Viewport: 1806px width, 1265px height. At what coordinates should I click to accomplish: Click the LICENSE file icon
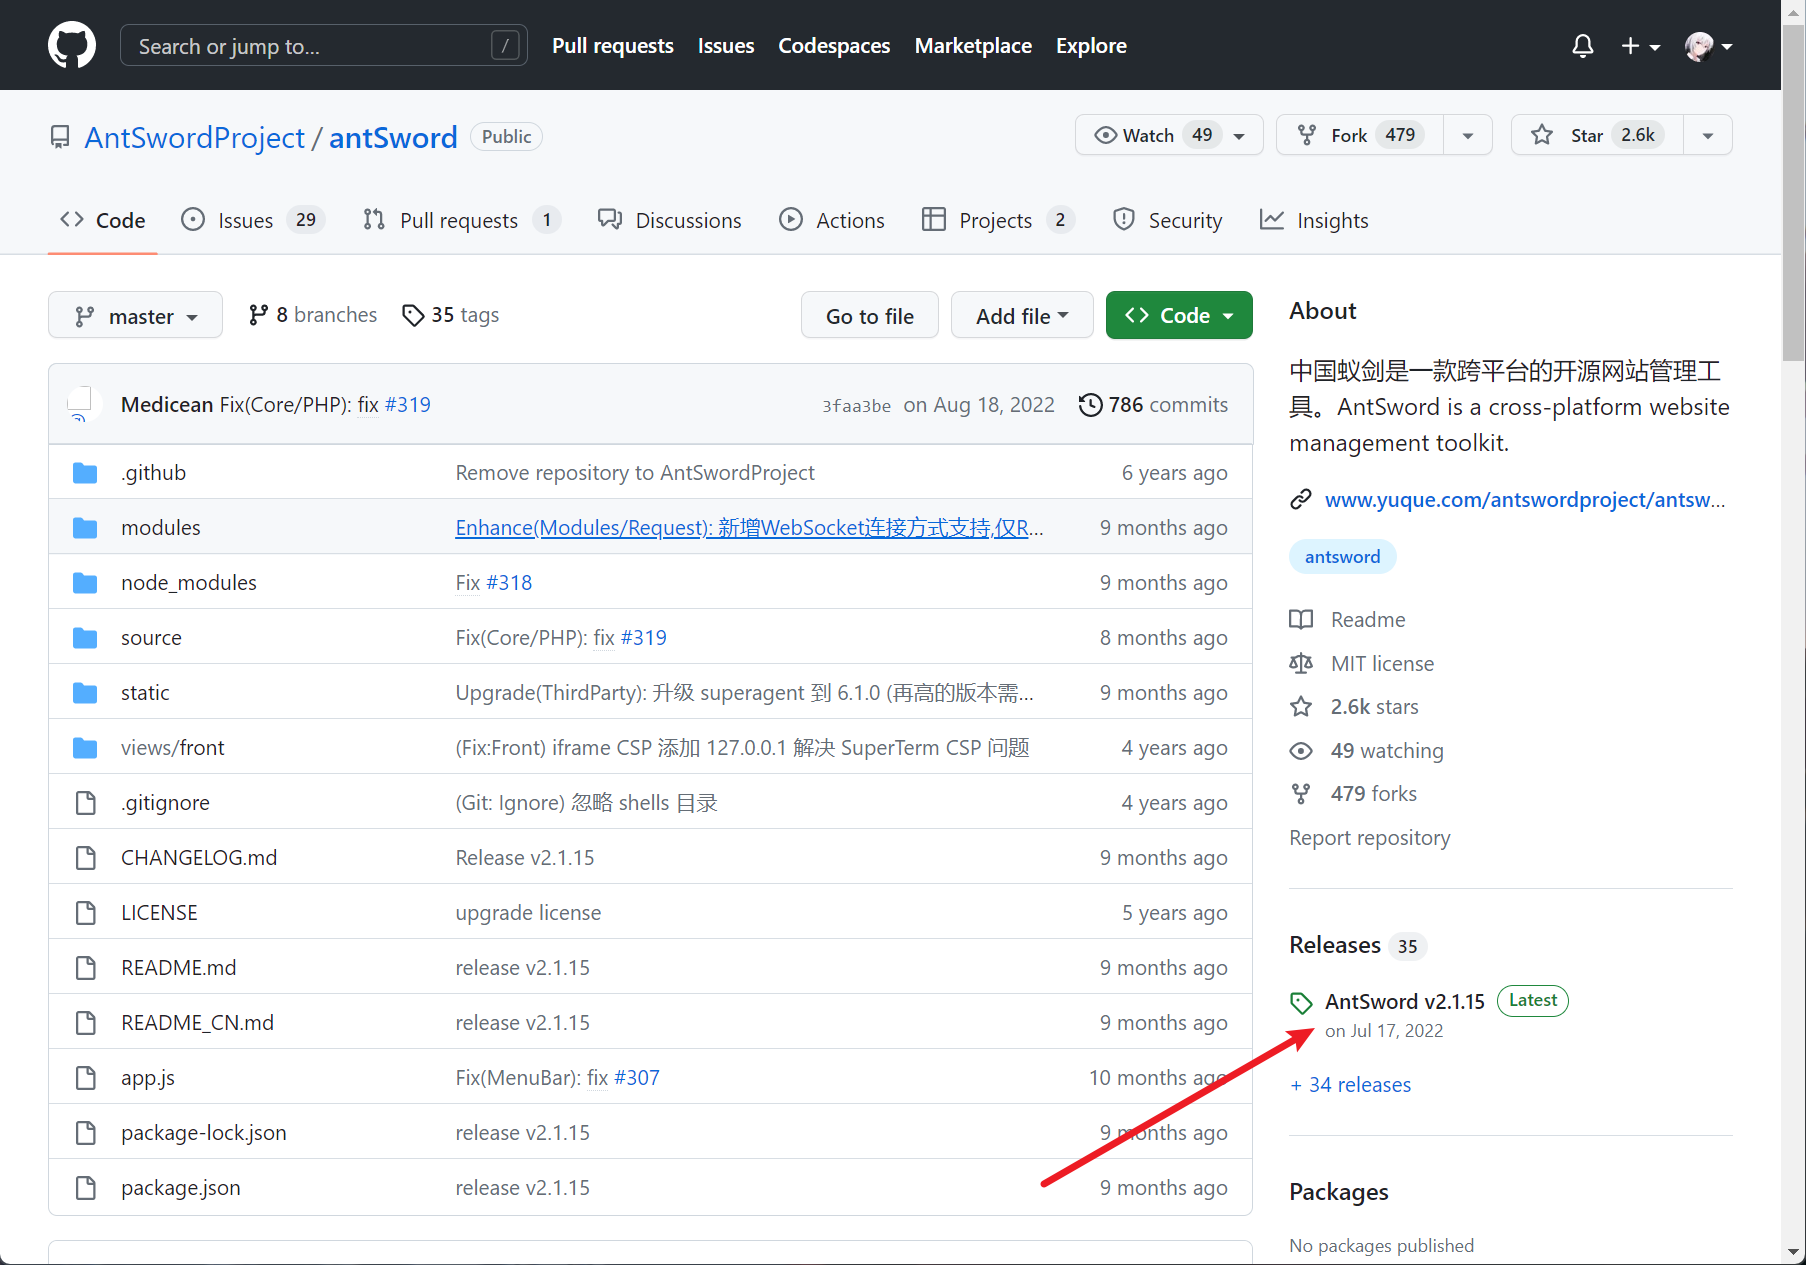click(86, 913)
